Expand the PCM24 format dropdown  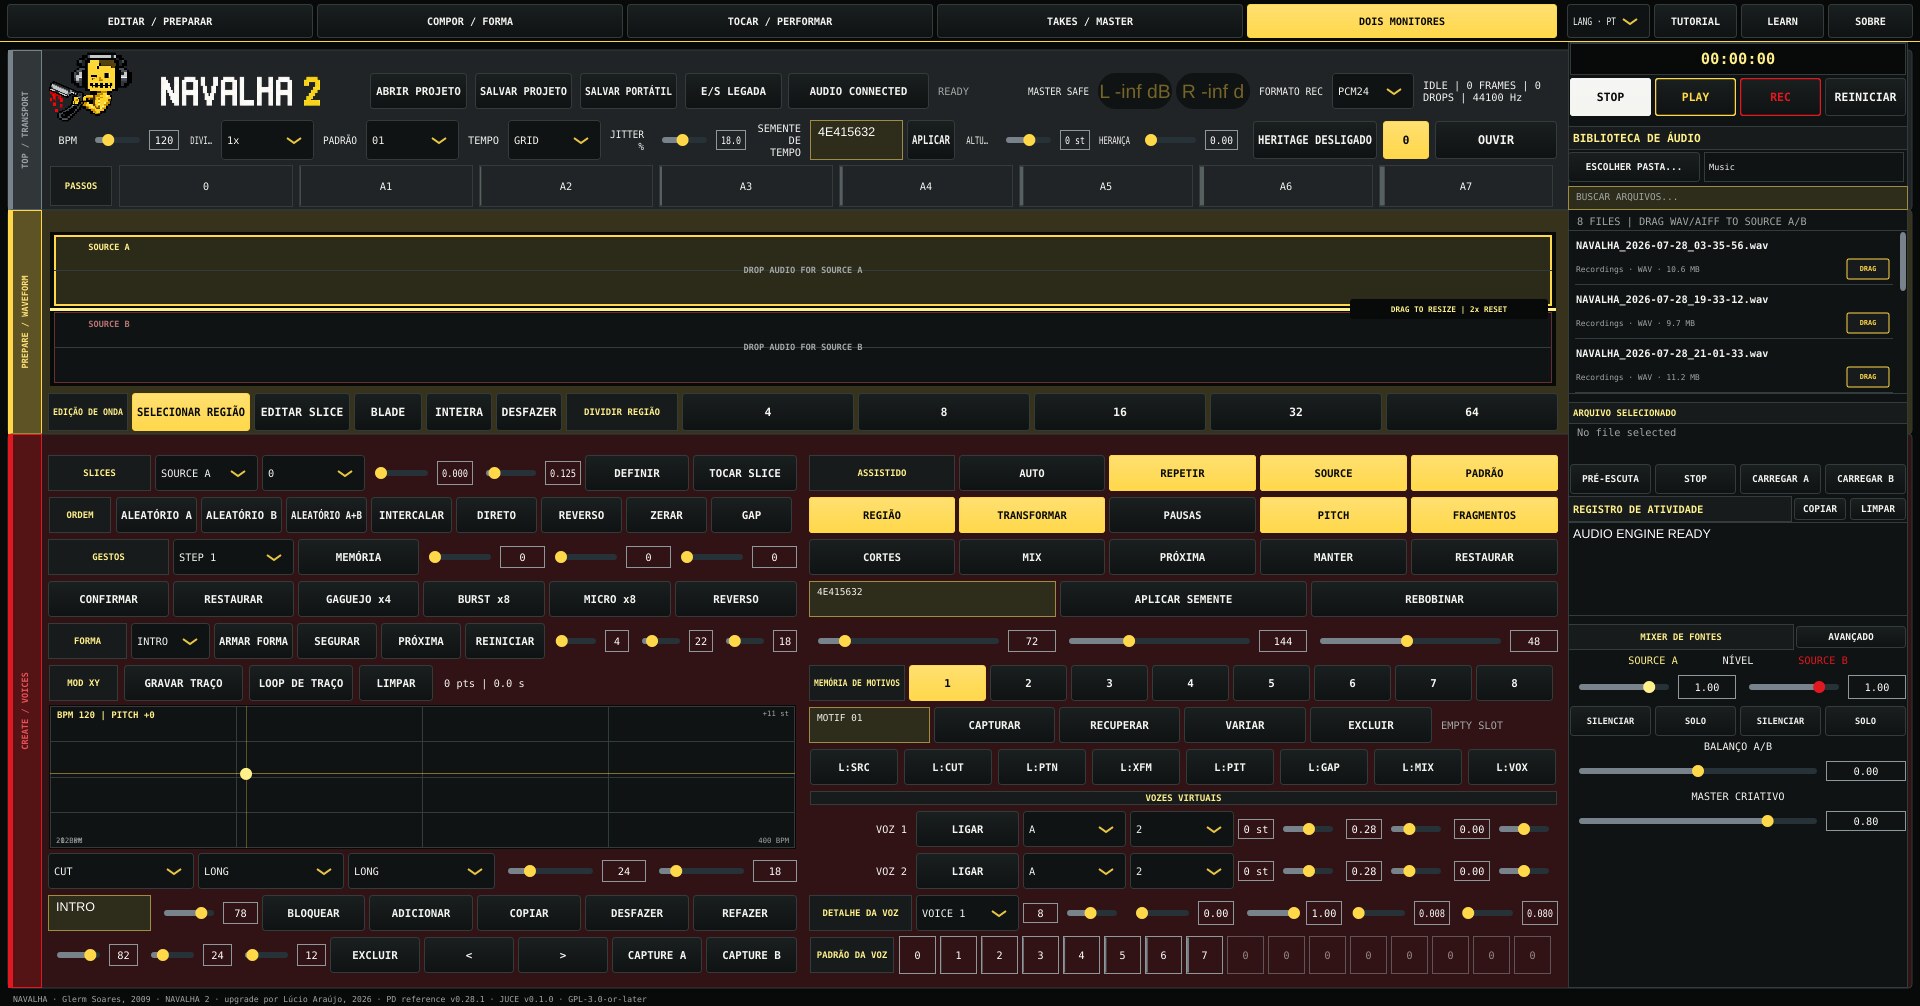1373,91
